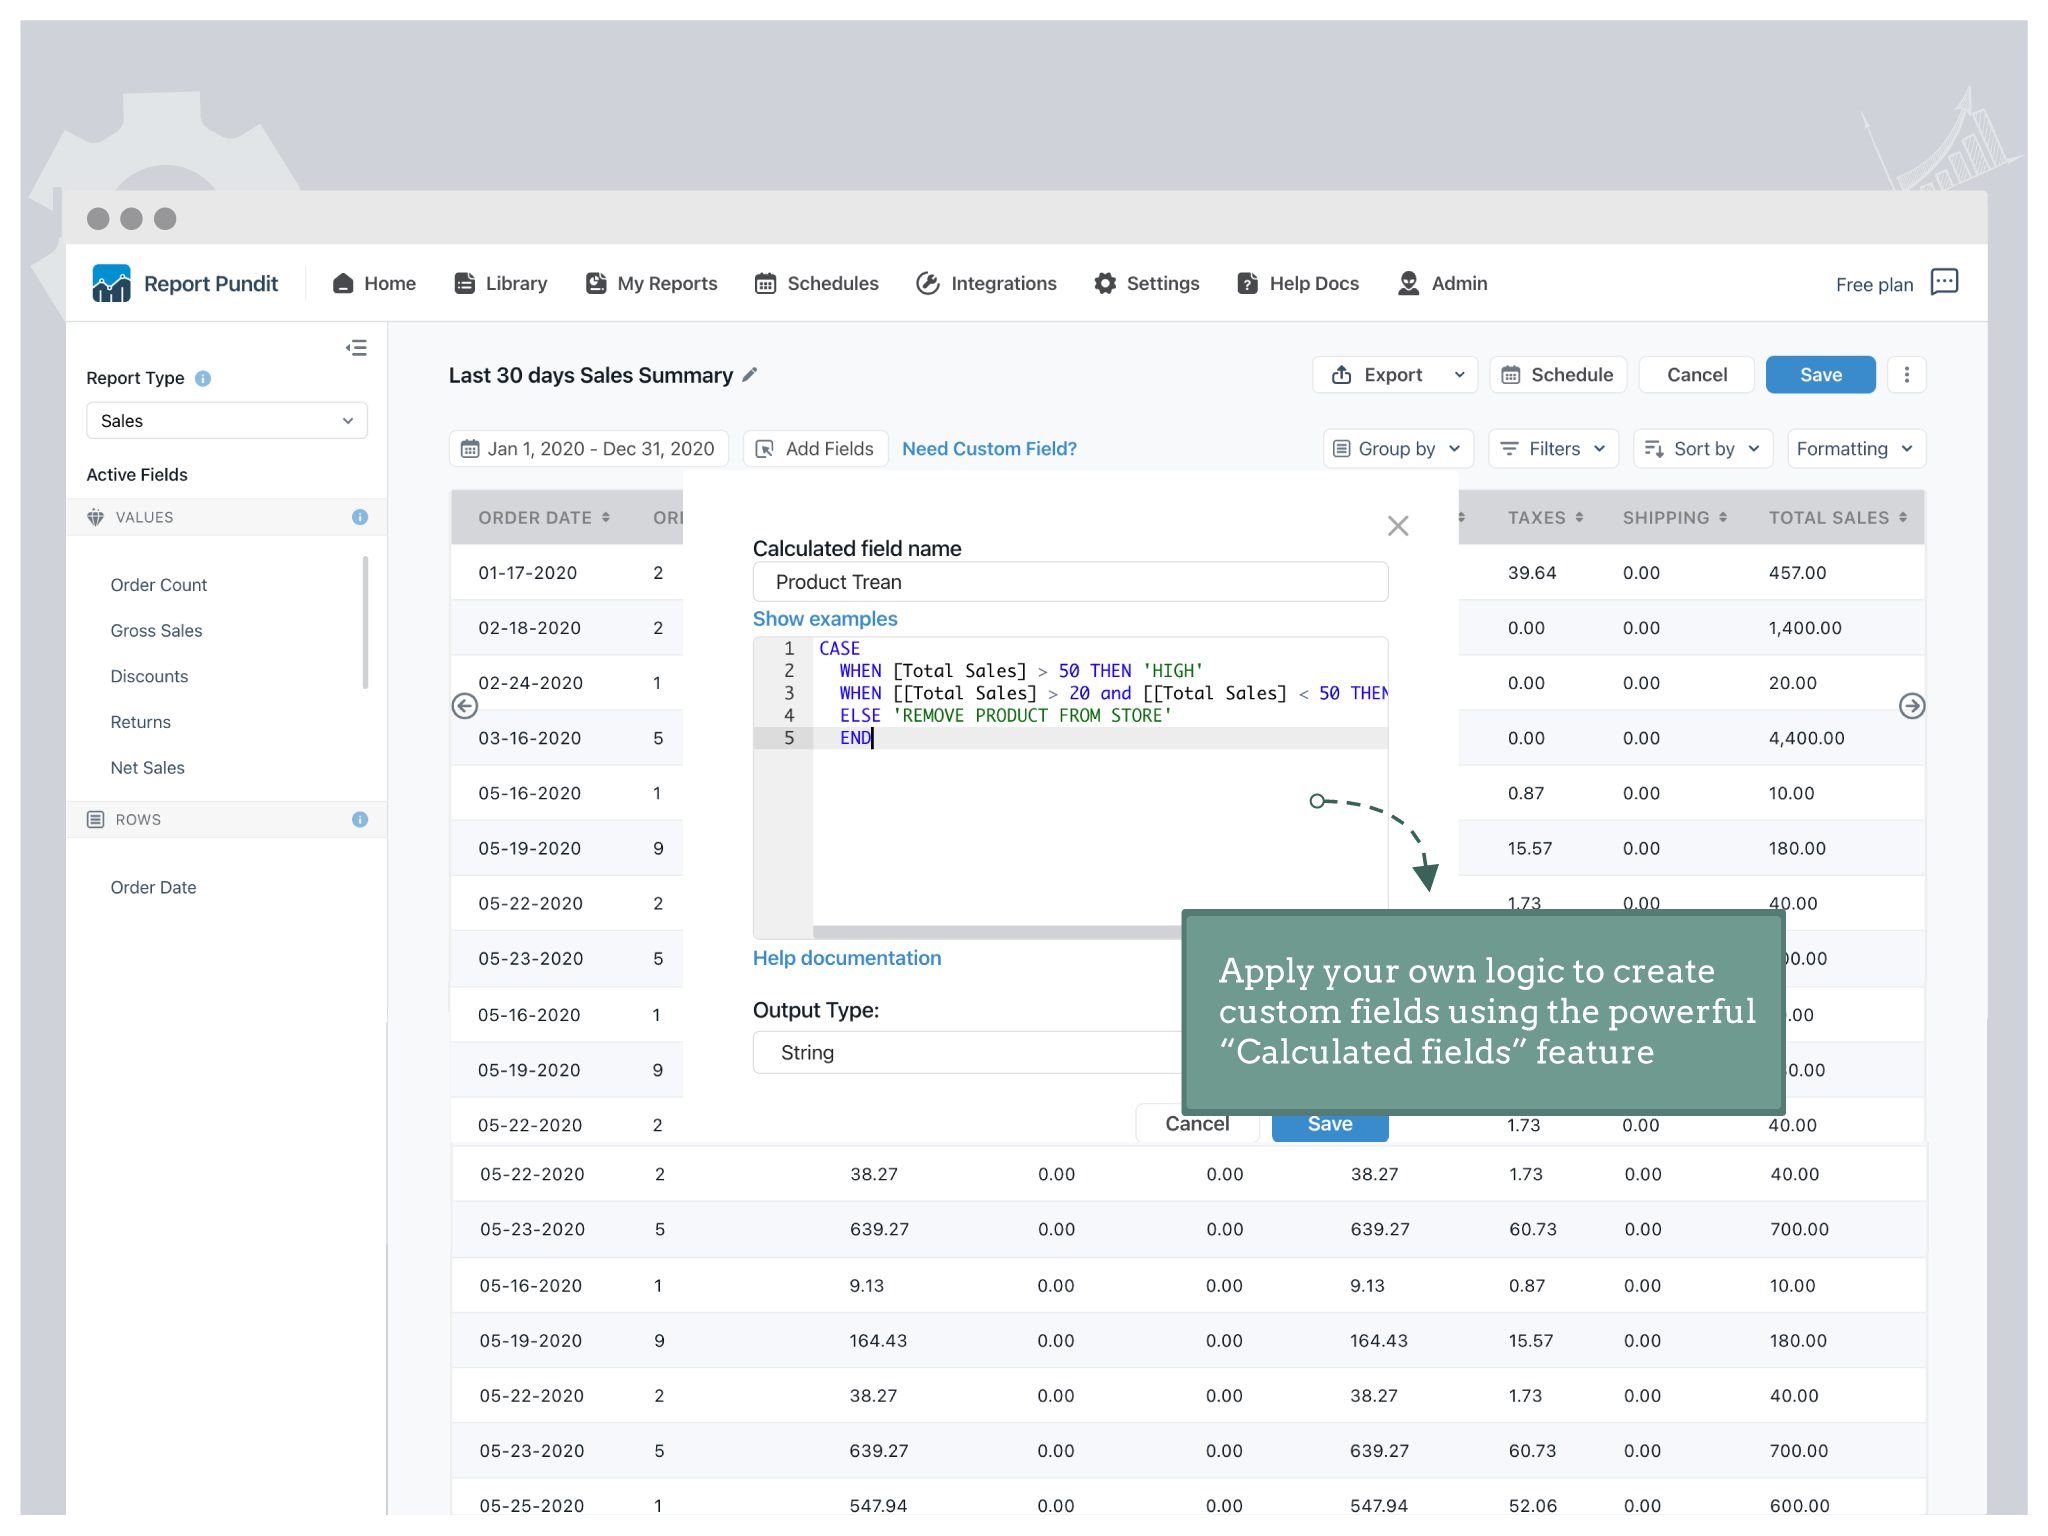Go to My Reports menu
This screenshot has width=2048, height=1536.
(652, 284)
